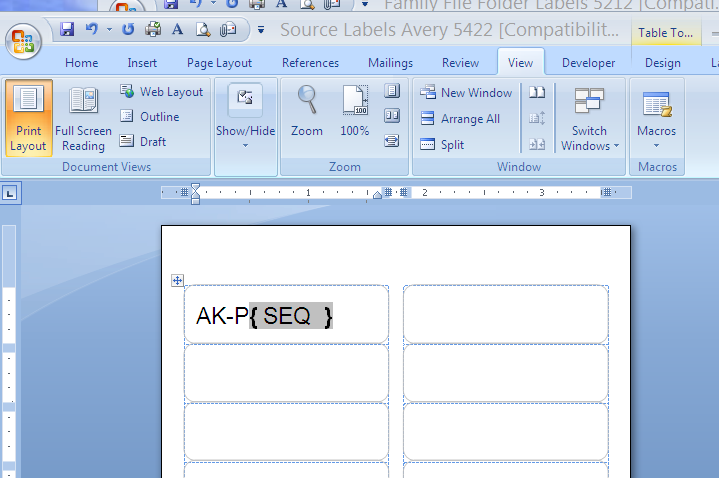Viewport: 719px width, 478px height.
Task: Set zoom to 100%
Action: (354, 111)
